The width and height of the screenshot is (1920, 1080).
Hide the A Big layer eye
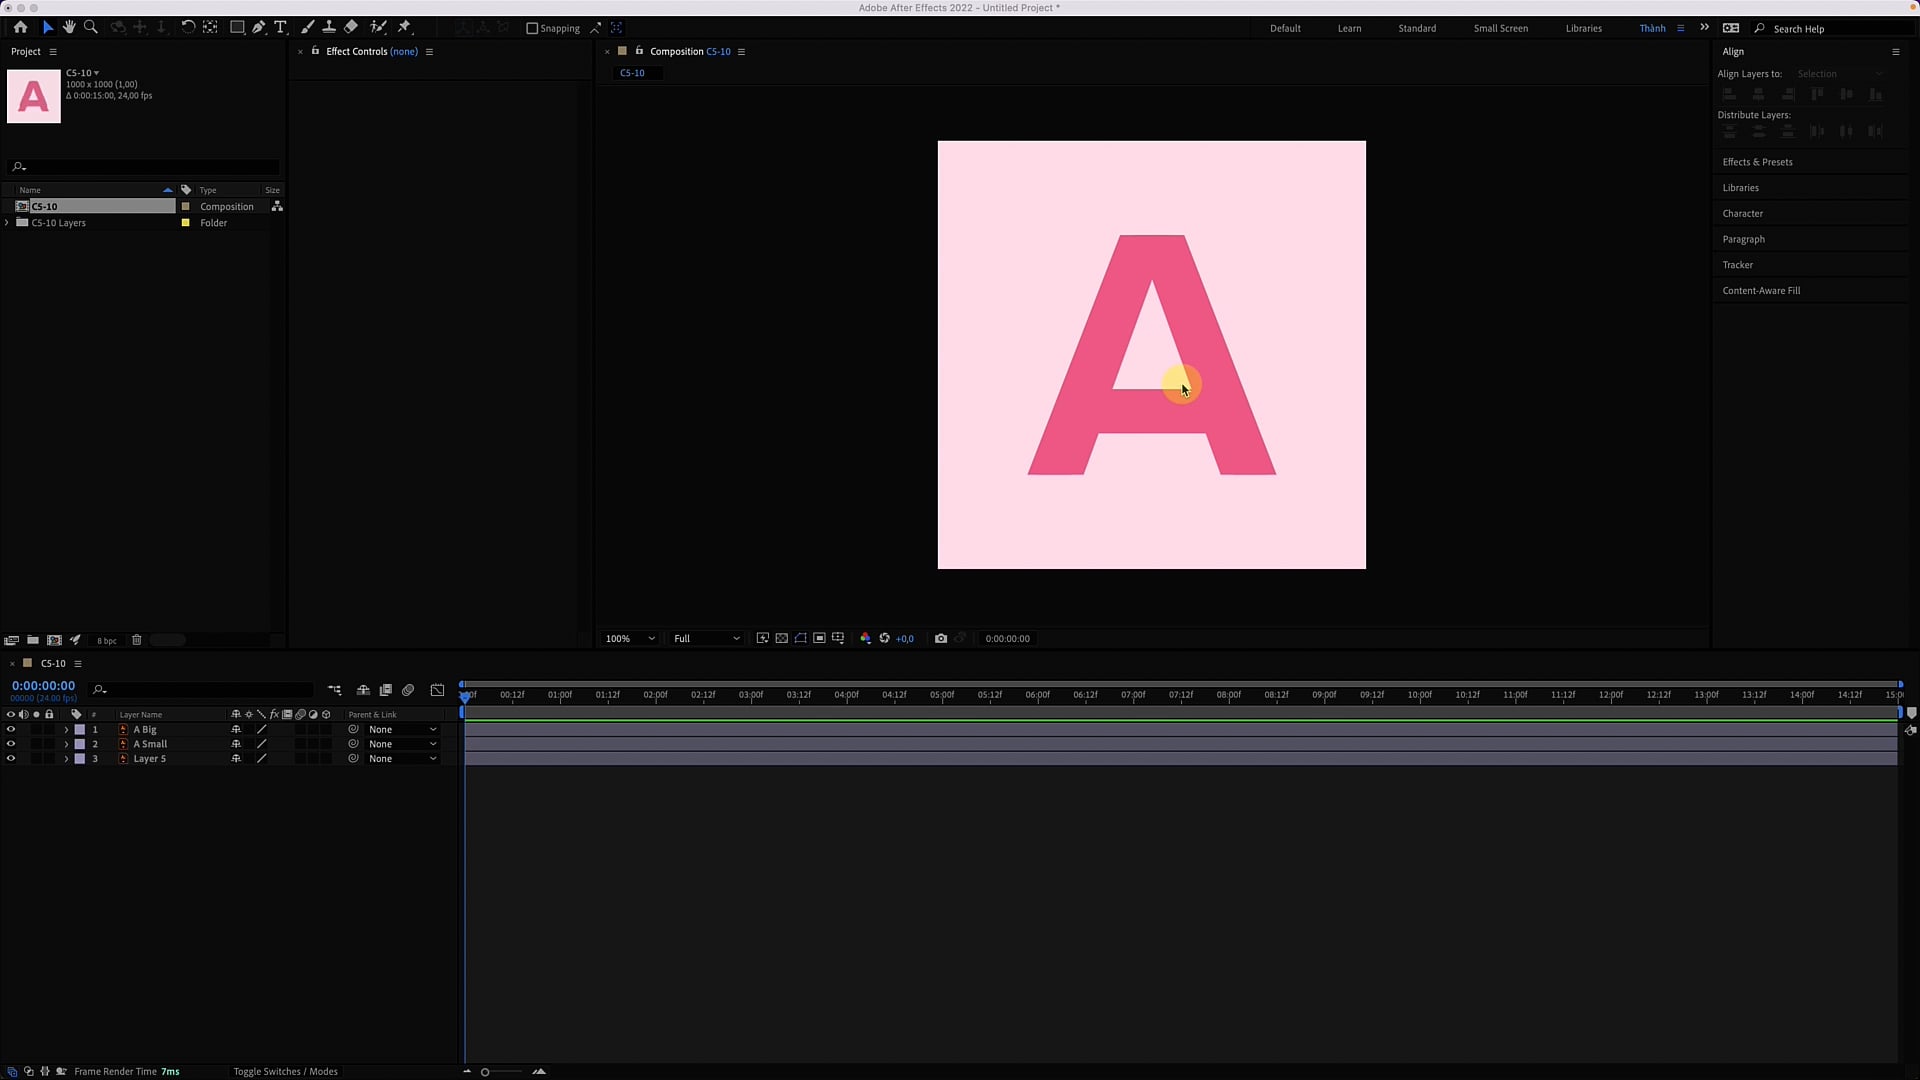(11, 730)
